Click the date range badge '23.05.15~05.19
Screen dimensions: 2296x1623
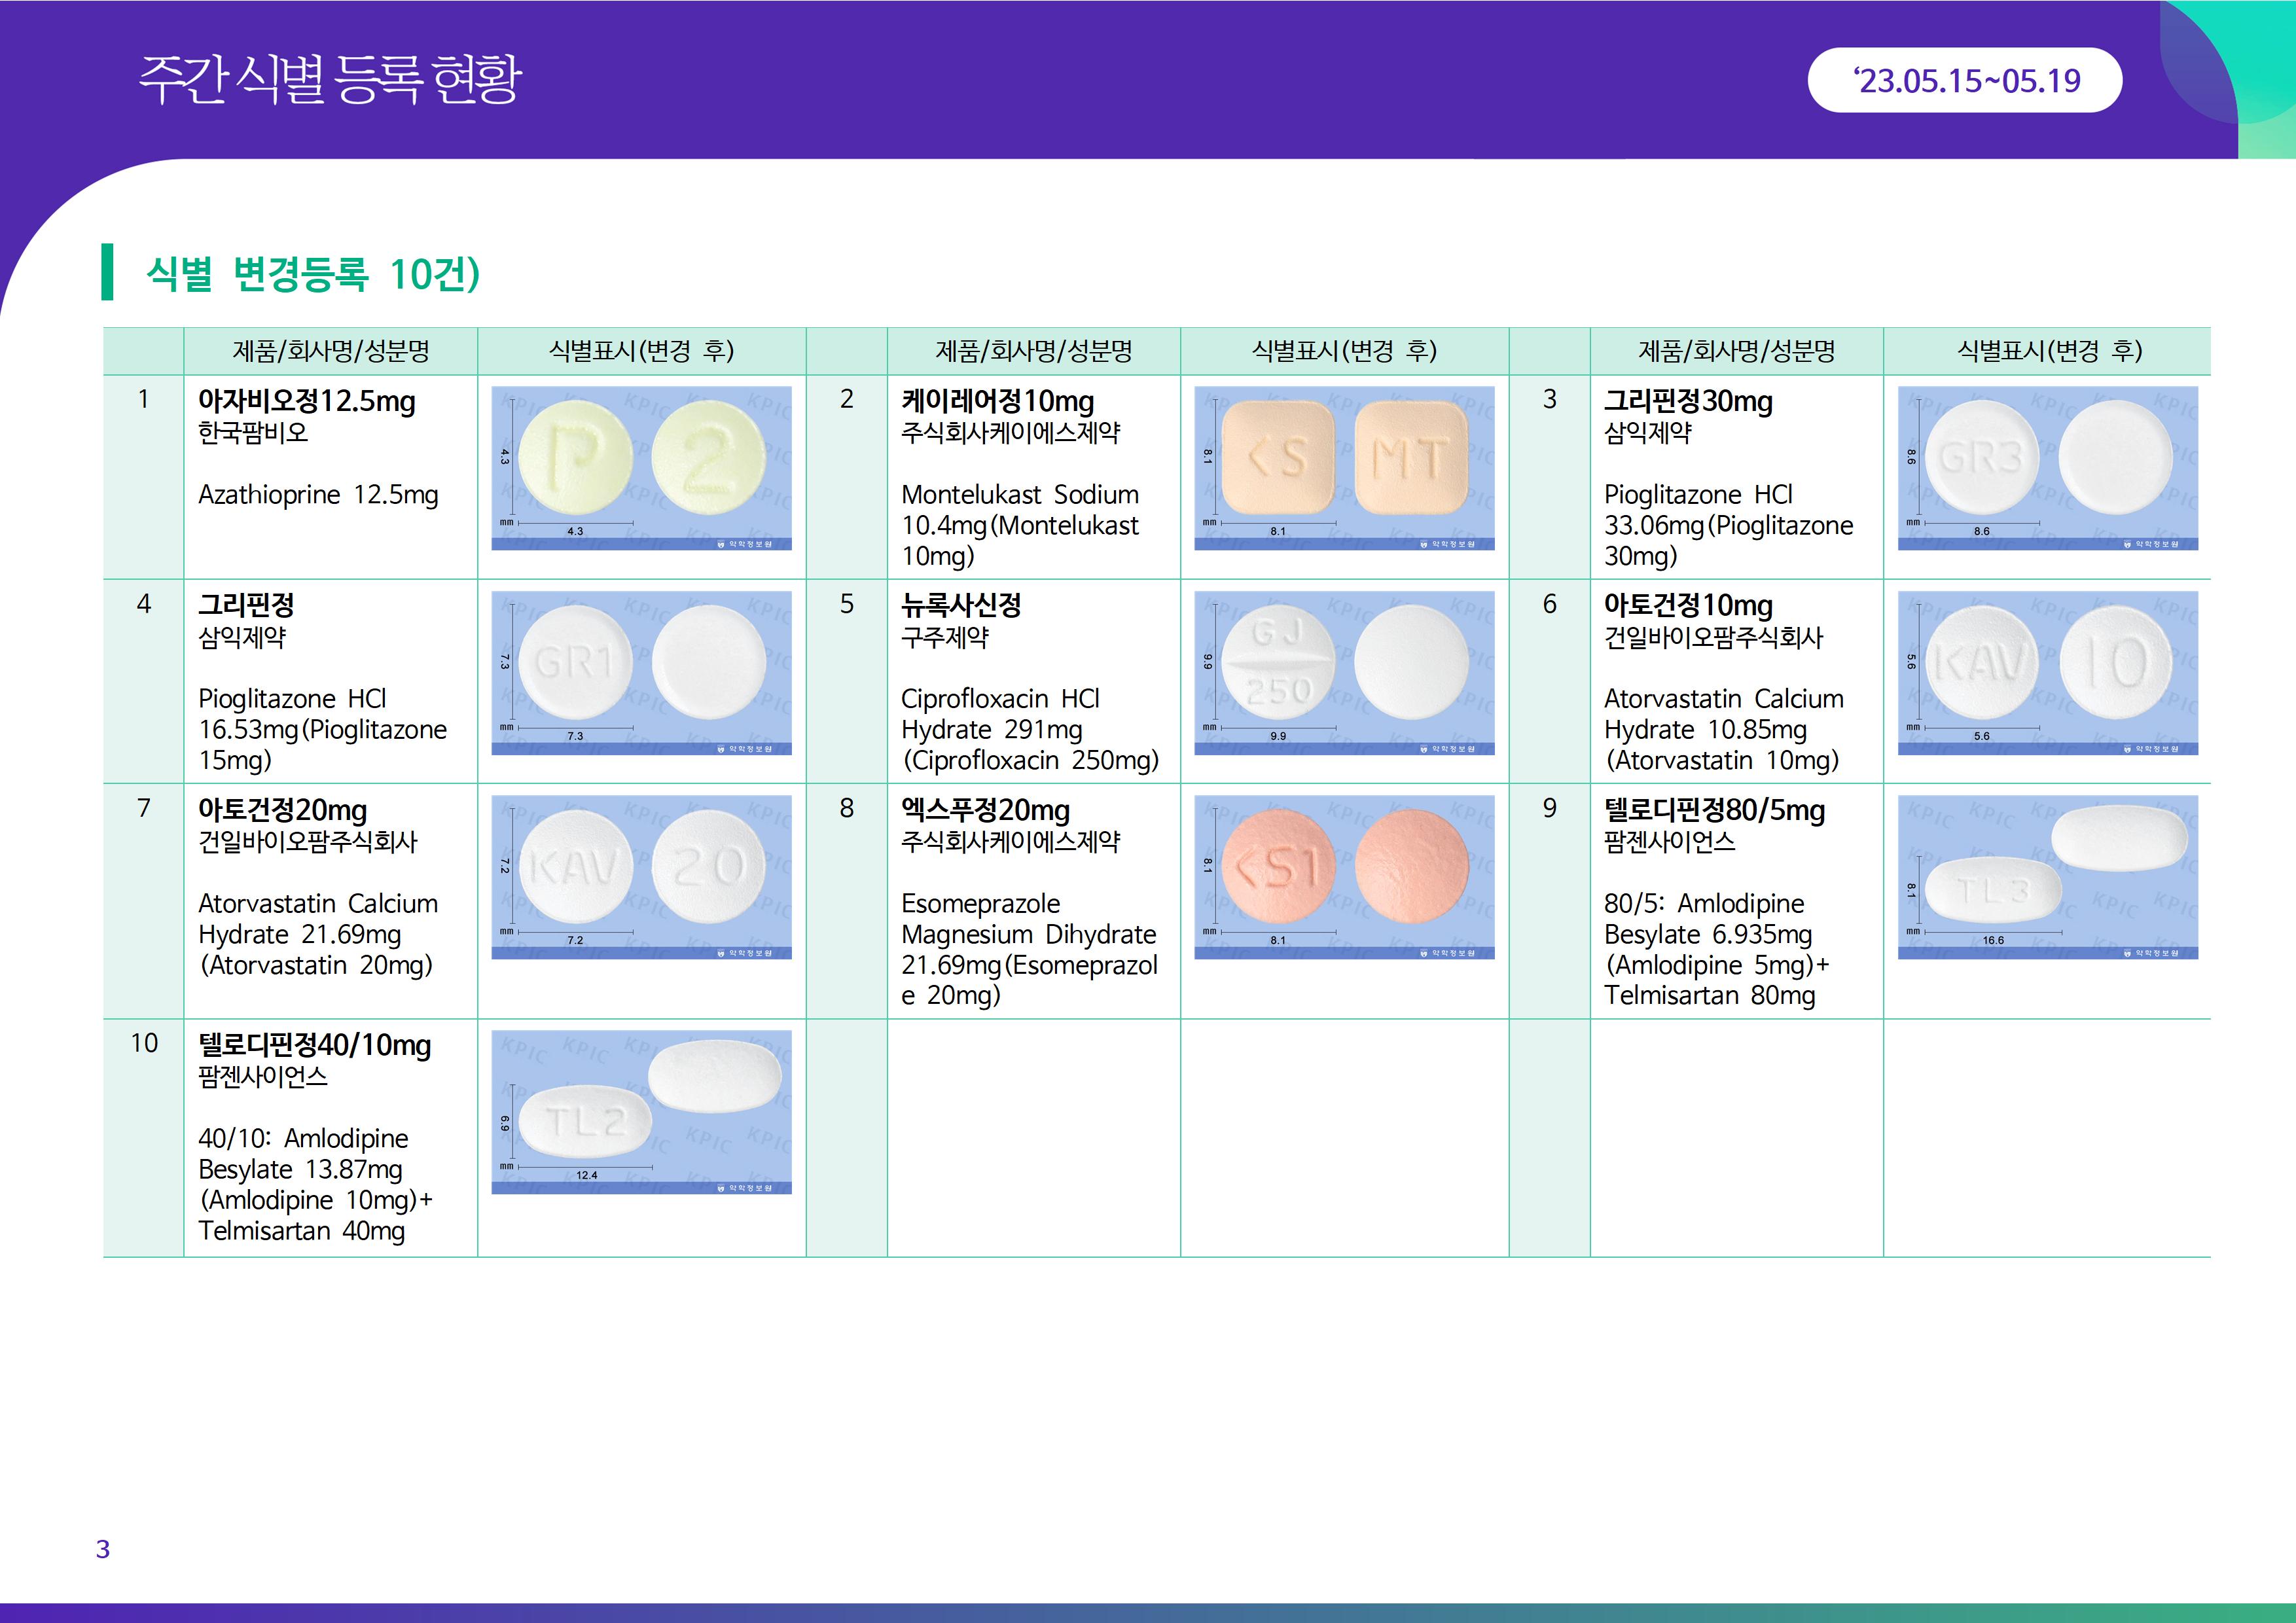1964,80
